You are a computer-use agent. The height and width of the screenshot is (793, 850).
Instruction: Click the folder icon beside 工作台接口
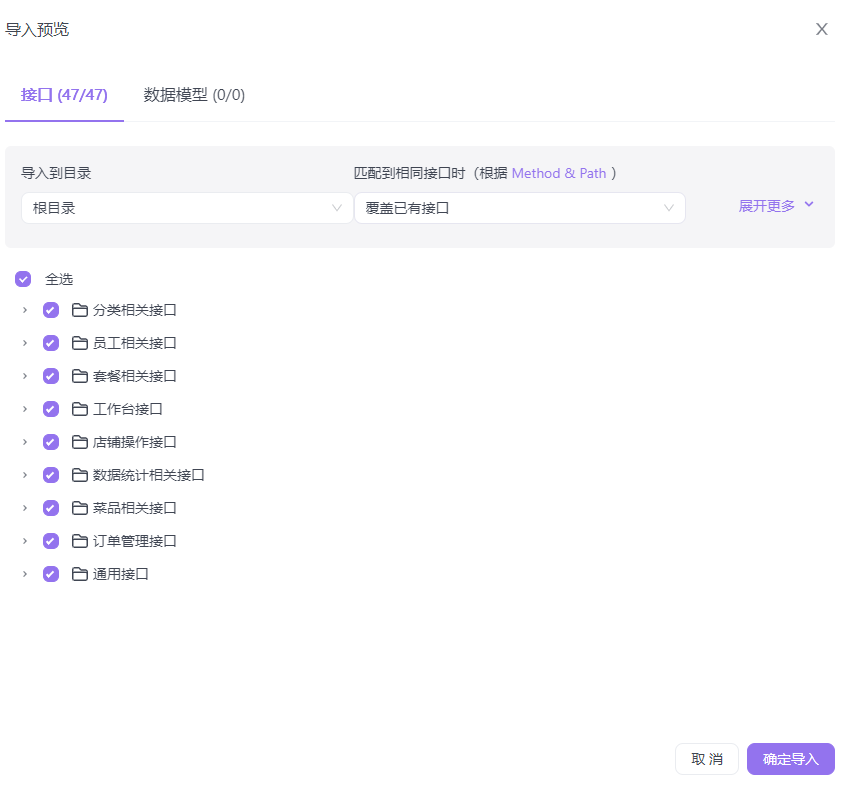(x=80, y=409)
